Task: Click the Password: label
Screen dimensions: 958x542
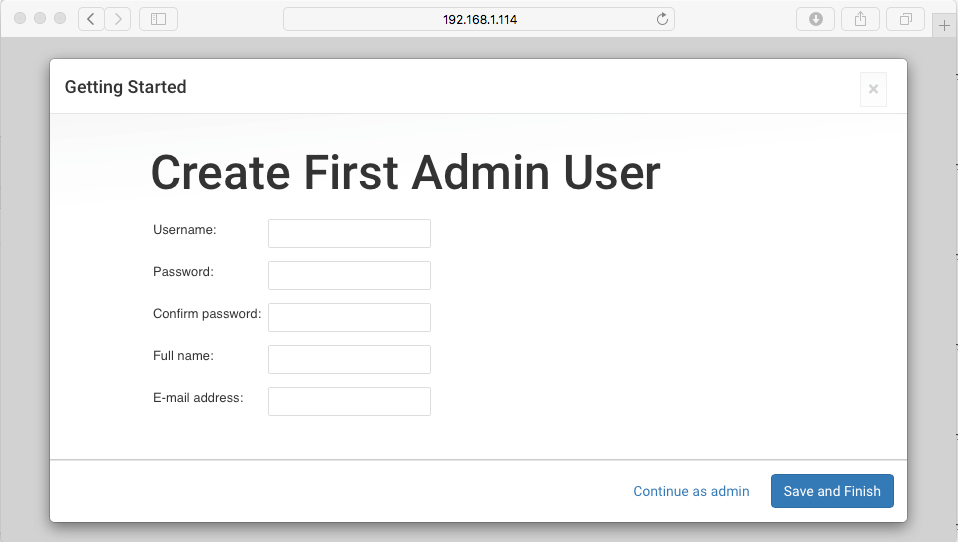Action: pyautogui.click(x=183, y=272)
